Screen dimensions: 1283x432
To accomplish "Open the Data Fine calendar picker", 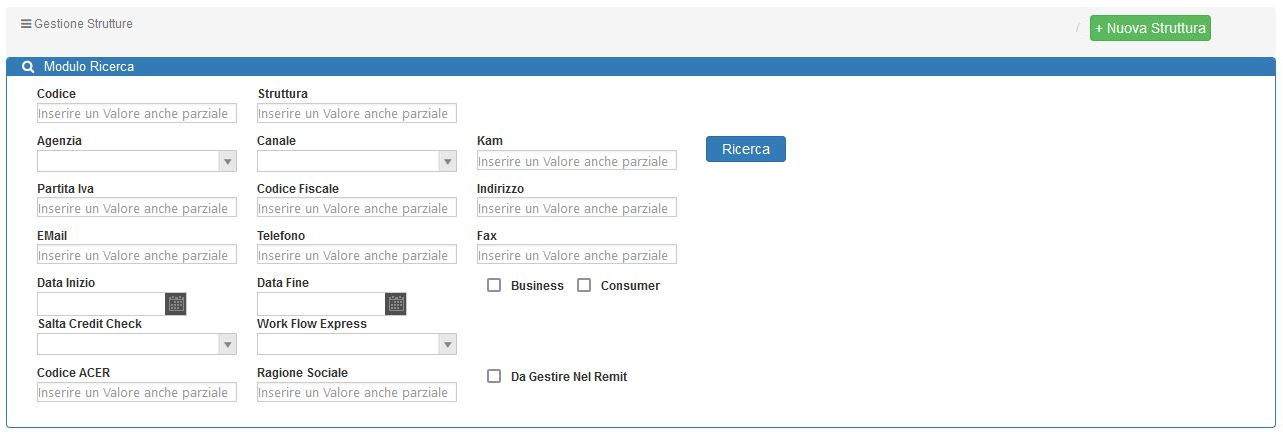I will 396,304.
